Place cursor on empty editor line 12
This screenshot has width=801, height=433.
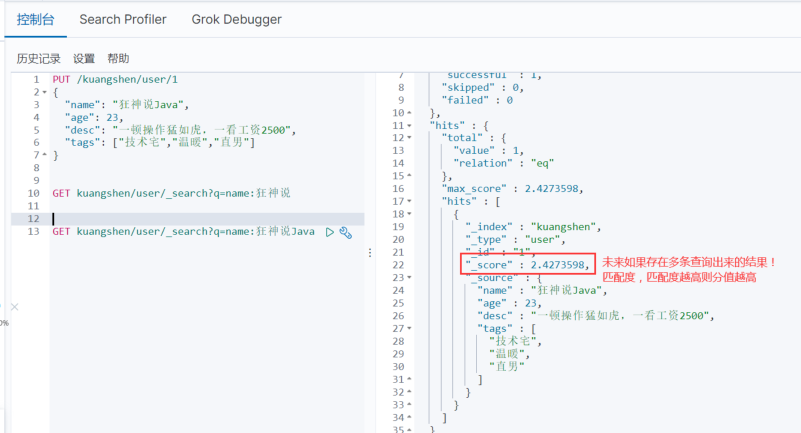click(200, 219)
